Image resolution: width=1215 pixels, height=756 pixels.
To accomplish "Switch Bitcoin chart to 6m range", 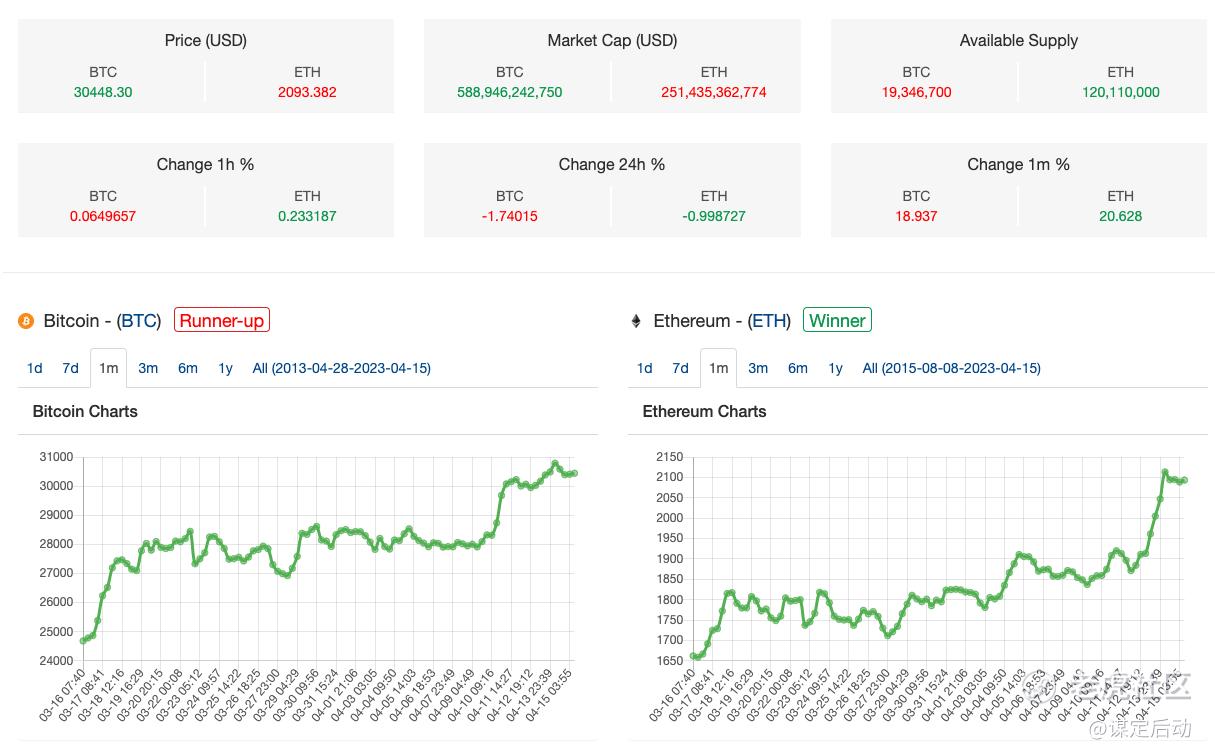I will [188, 368].
